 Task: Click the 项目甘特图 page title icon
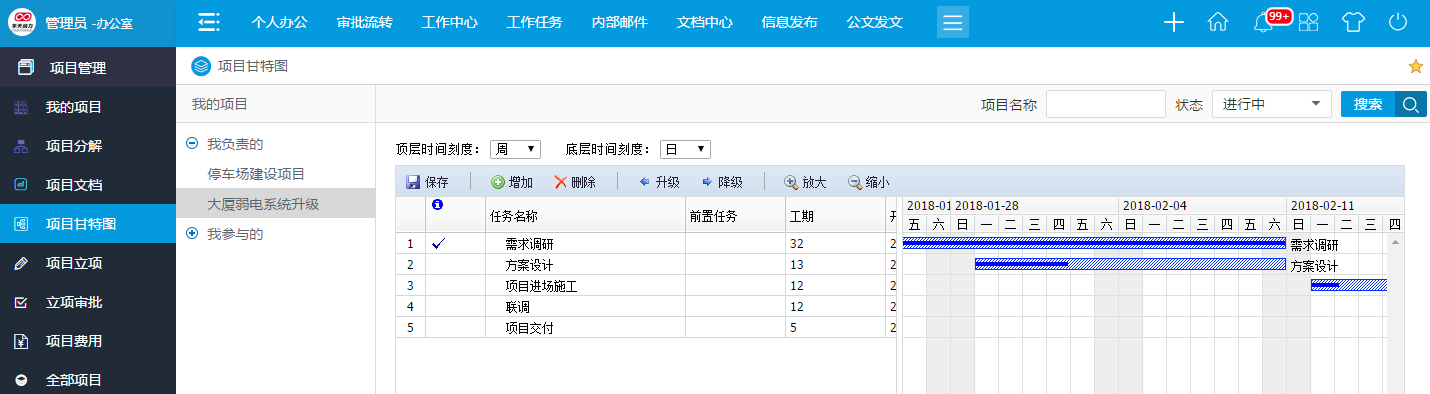pyautogui.click(x=201, y=66)
